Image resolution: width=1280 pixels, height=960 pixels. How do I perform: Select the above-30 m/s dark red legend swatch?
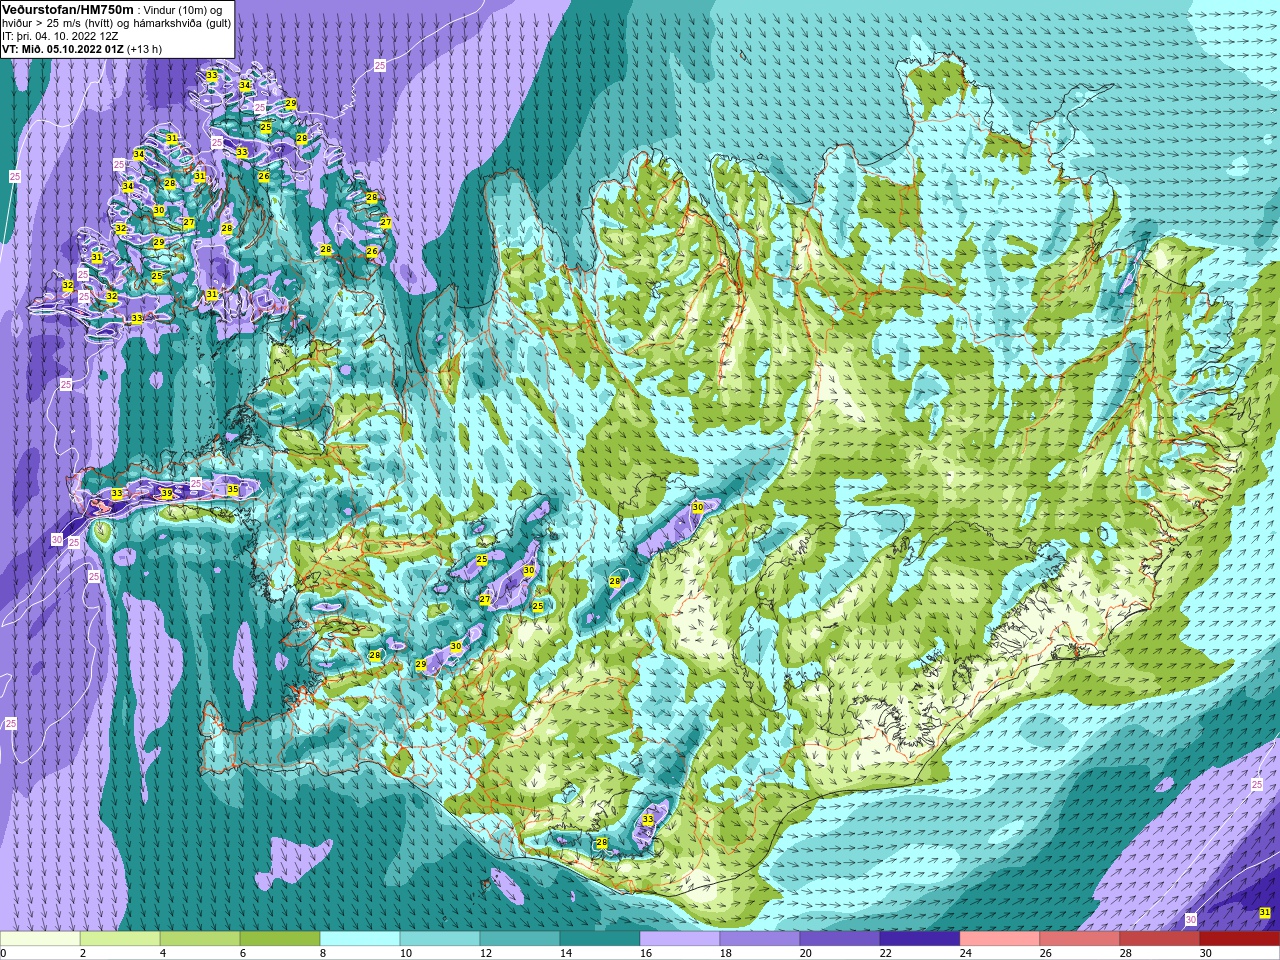coord(1240,940)
